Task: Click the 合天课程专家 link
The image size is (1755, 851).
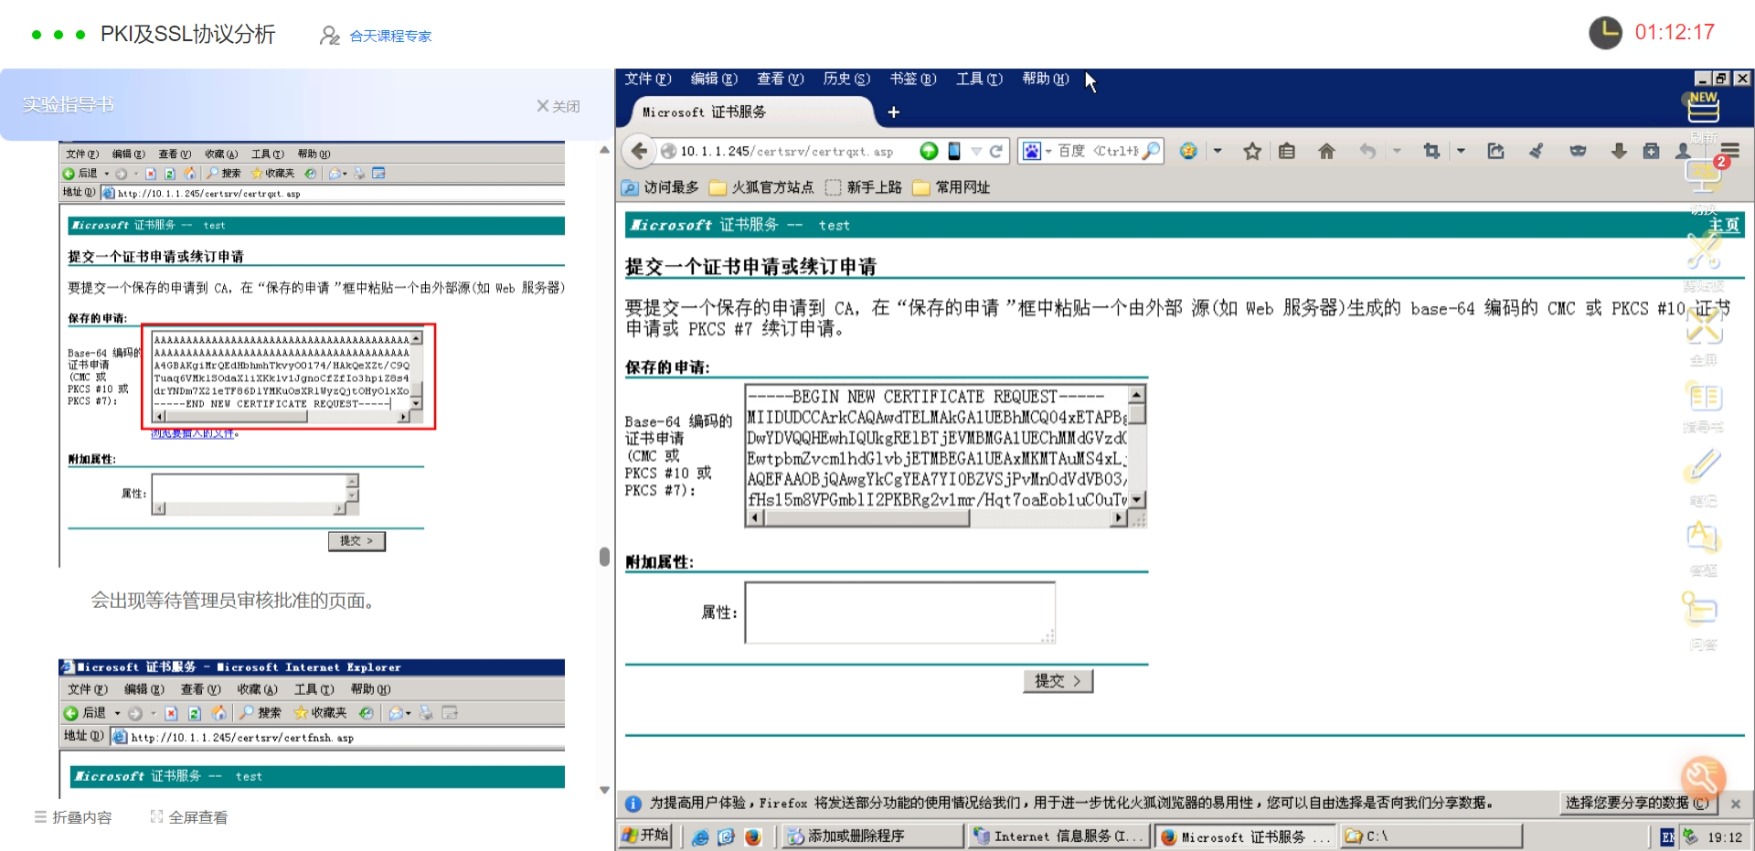Action: click(390, 36)
